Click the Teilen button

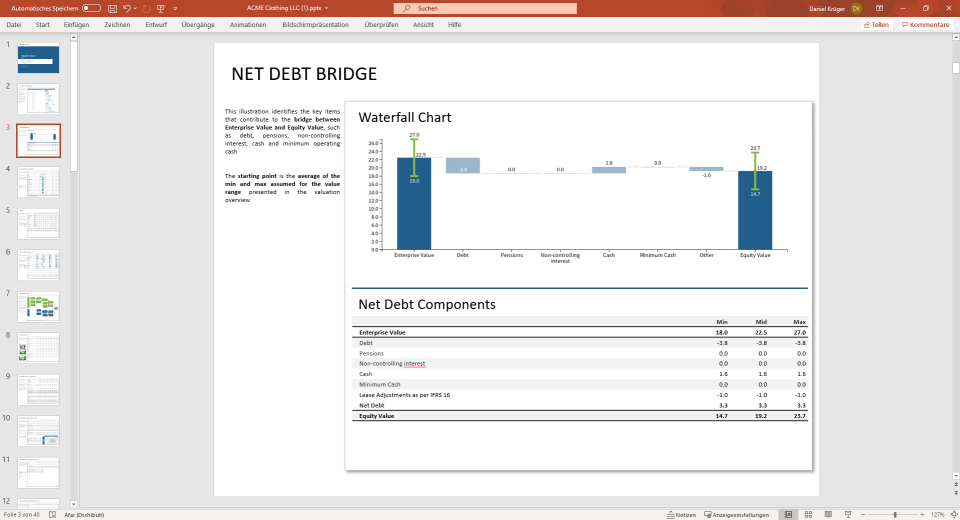coord(876,24)
